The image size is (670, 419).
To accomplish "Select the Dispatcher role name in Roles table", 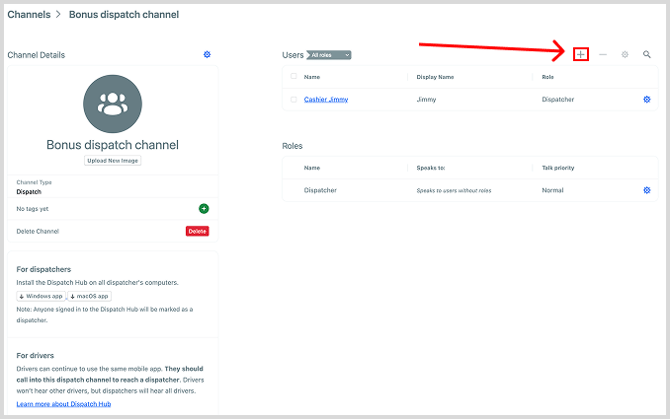I will tap(320, 190).
